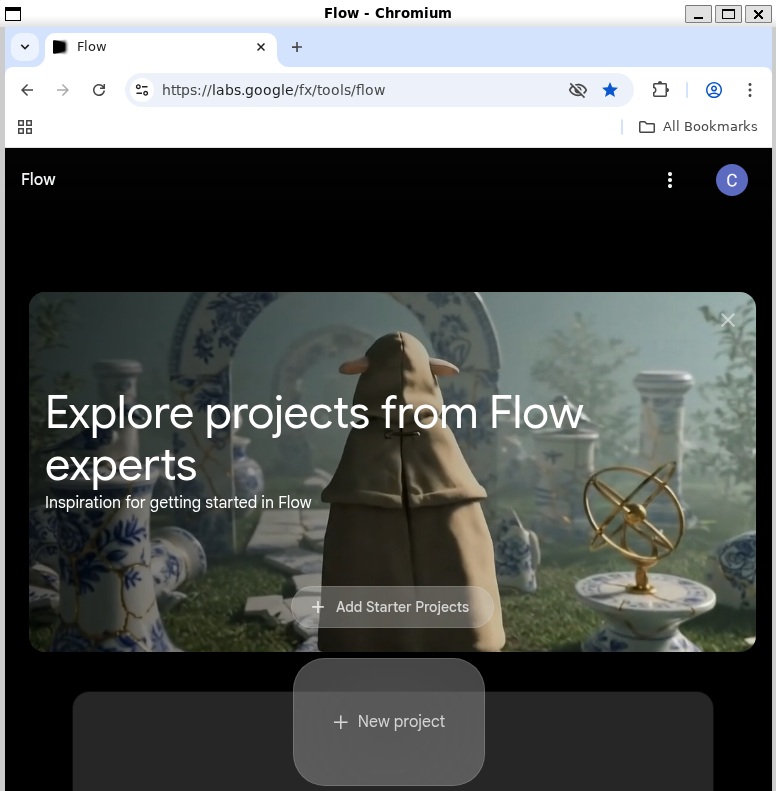The width and height of the screenshot is (776, 791).
Task: Click the URL address field
Action: tap(350, 90)
